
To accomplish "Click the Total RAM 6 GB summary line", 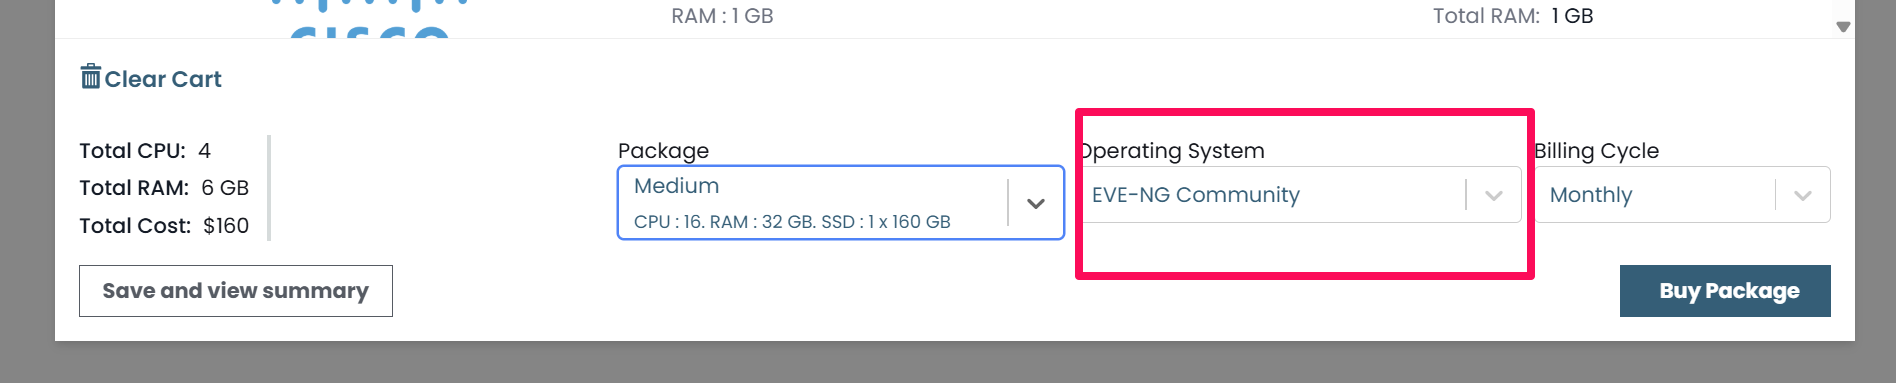I will click(164, 188).
